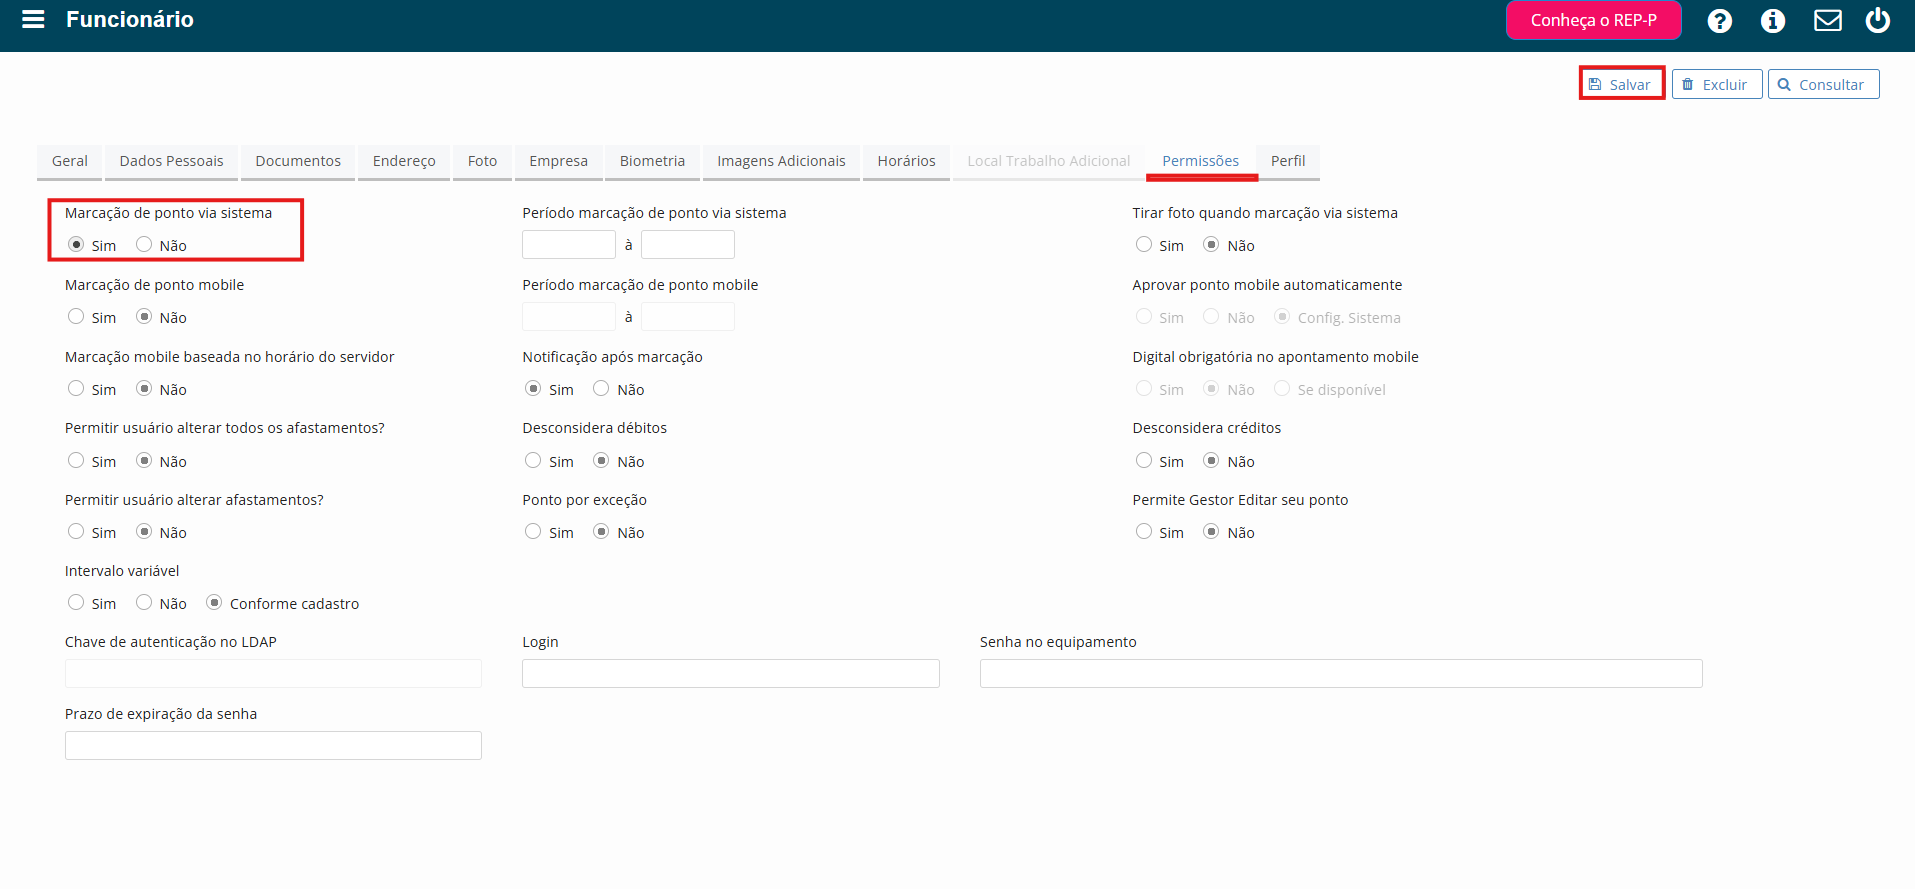Go to the Documentos tab
The image size is (1915, 889).
tap(298, 161)
